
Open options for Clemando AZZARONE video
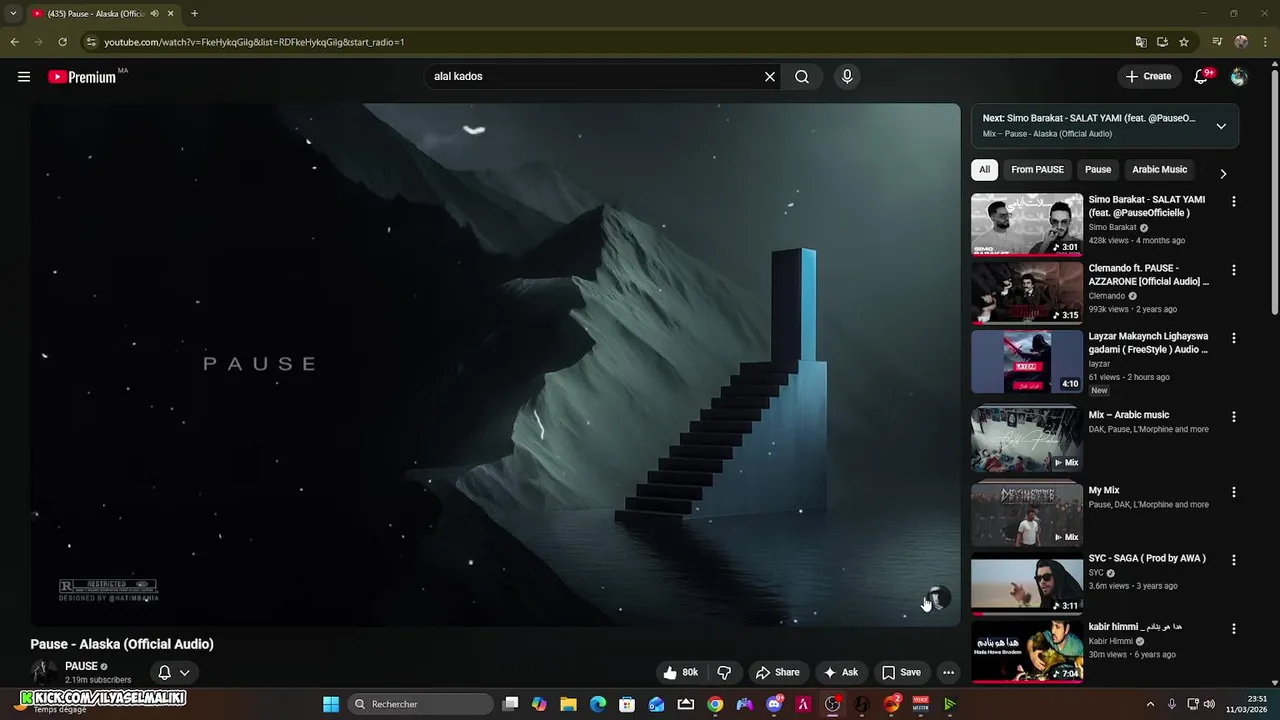pos(1234,270)
